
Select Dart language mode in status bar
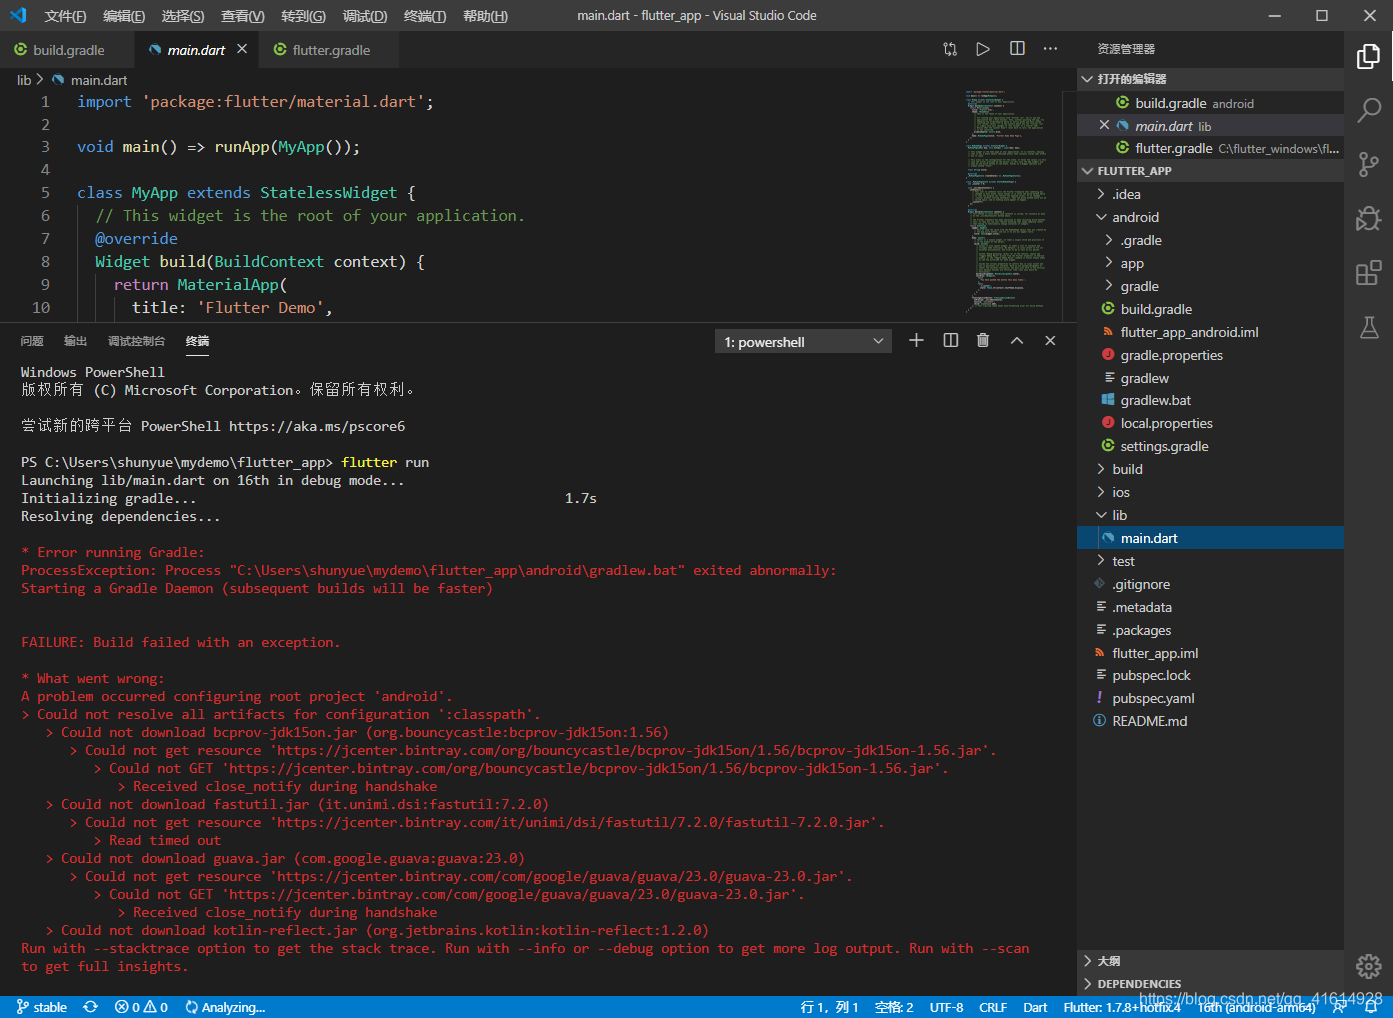(1035, 1007)
